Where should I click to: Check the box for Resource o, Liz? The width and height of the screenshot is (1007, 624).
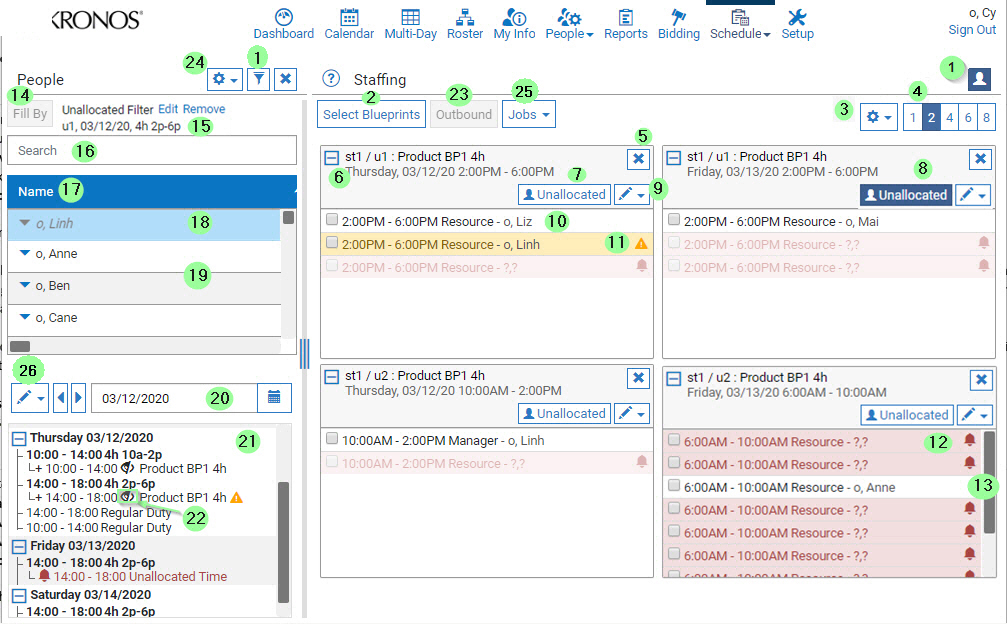[332, 221]
